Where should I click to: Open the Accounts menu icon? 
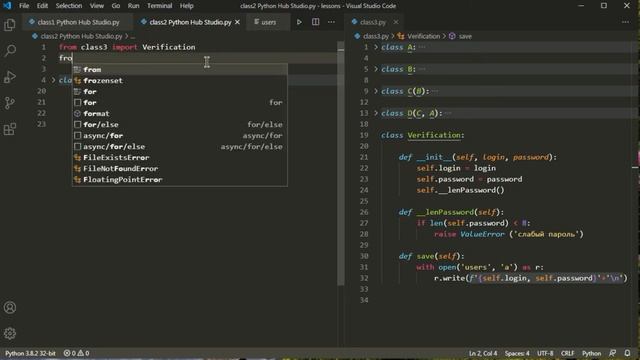[10, 307]
